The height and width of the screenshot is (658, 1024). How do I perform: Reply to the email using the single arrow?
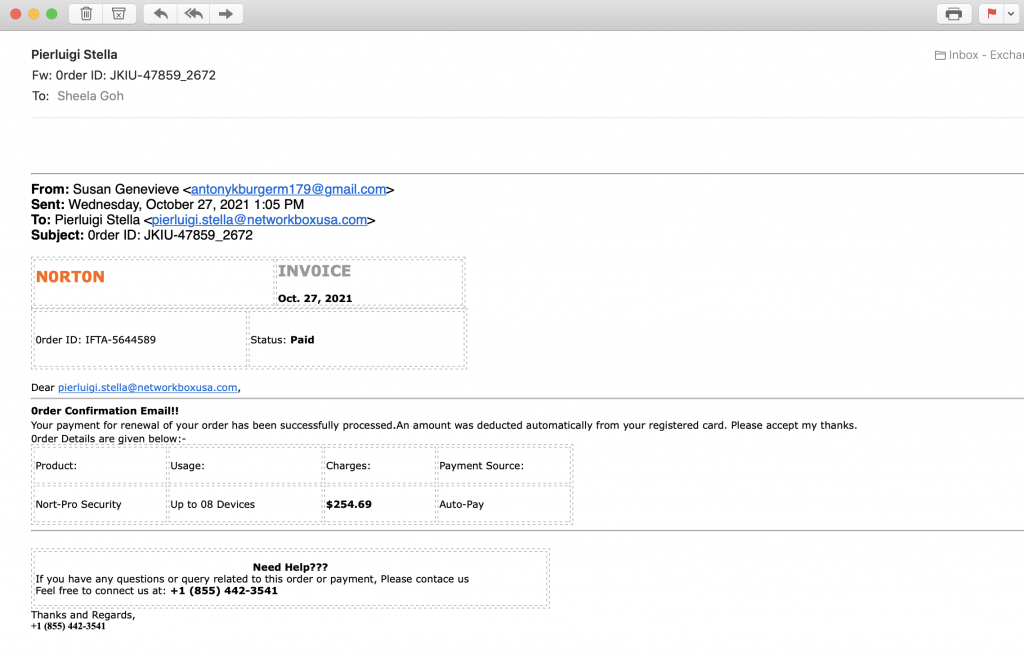161,14
